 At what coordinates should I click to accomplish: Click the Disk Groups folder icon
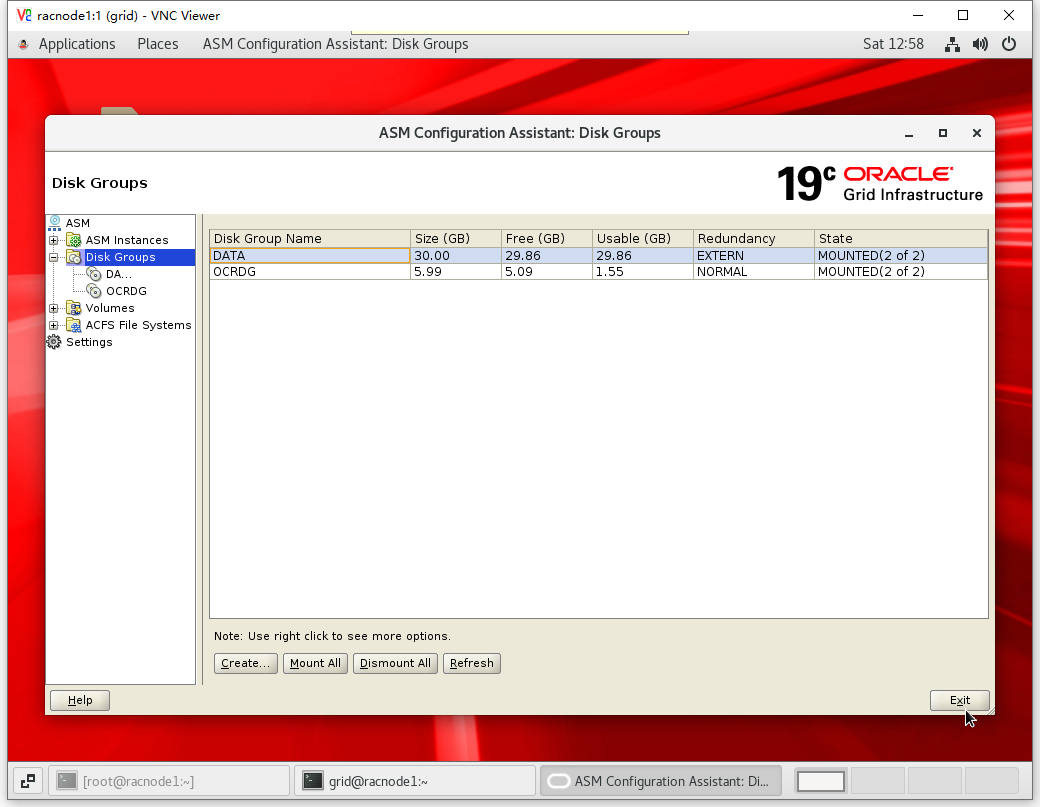click(x=74, y=257)
